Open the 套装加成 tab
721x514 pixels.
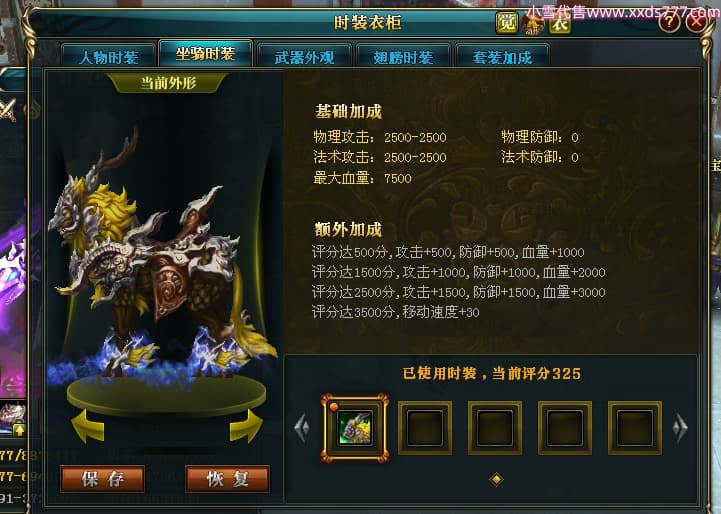coord(502,56)
